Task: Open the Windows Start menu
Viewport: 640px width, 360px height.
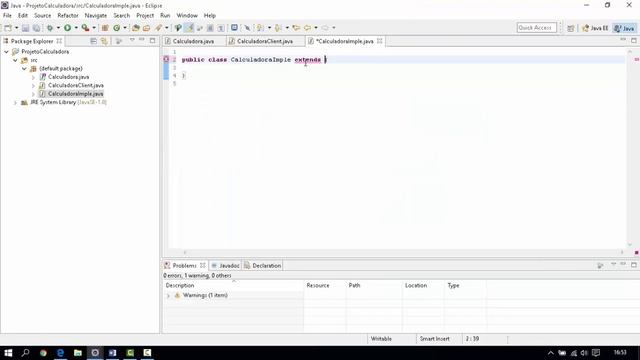Action: 8,353
